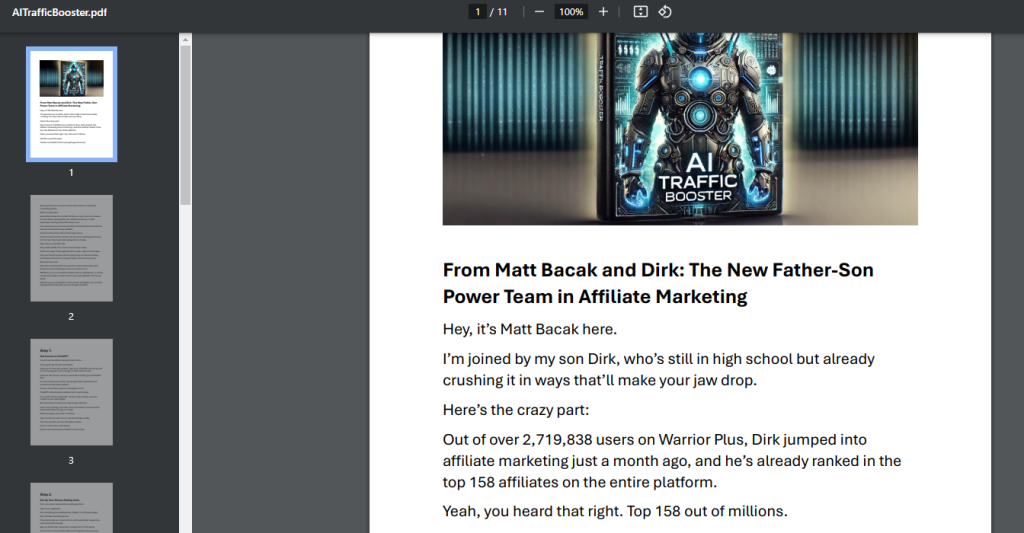
Task: Select the AI Traffic Booster cover image
Action: tap(680, 129)
